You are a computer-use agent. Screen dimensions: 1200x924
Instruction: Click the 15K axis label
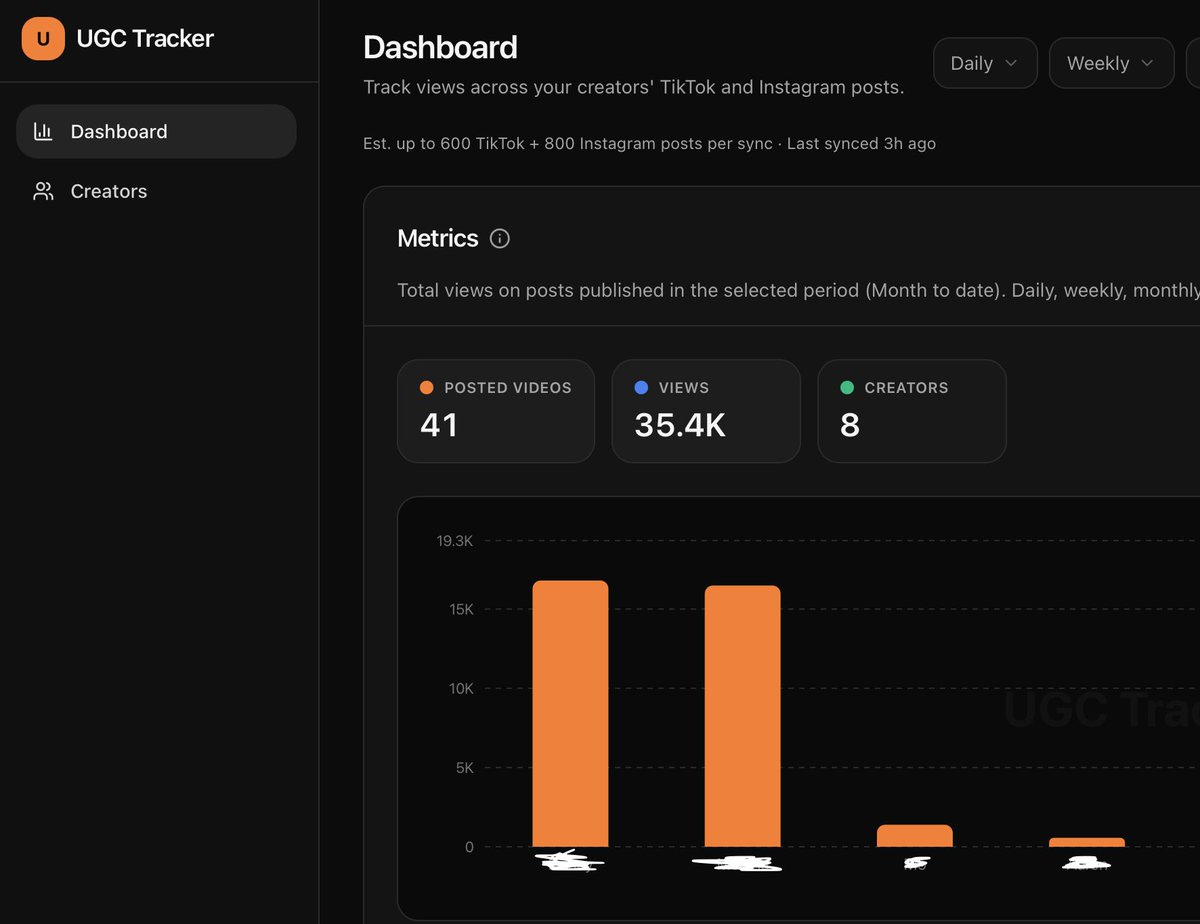coord(462,609)
